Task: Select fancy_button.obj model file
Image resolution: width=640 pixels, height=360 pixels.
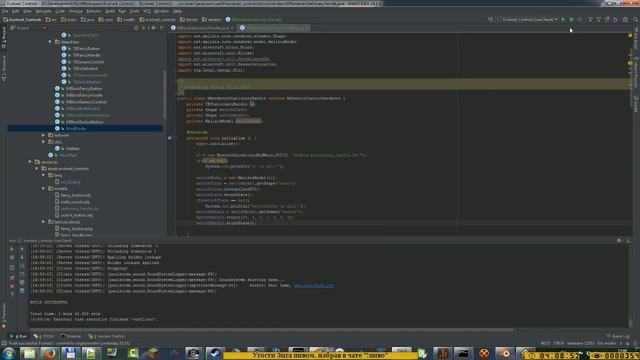Action: click(x=73, y=195)
